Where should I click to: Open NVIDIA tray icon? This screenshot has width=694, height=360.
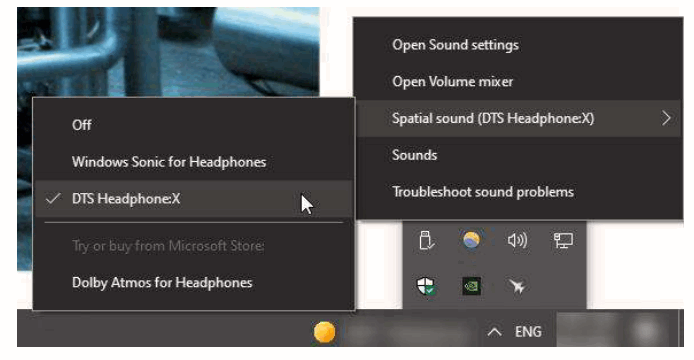click(471, 286)
